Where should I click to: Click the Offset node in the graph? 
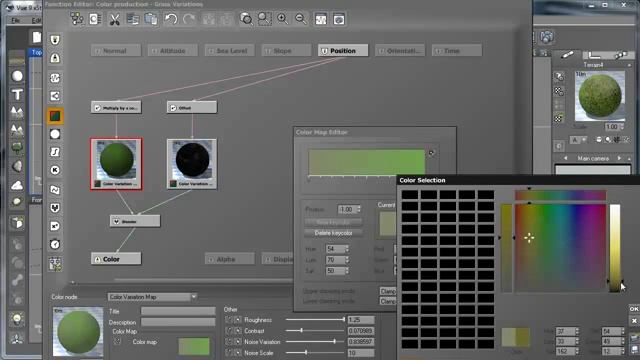192,108
